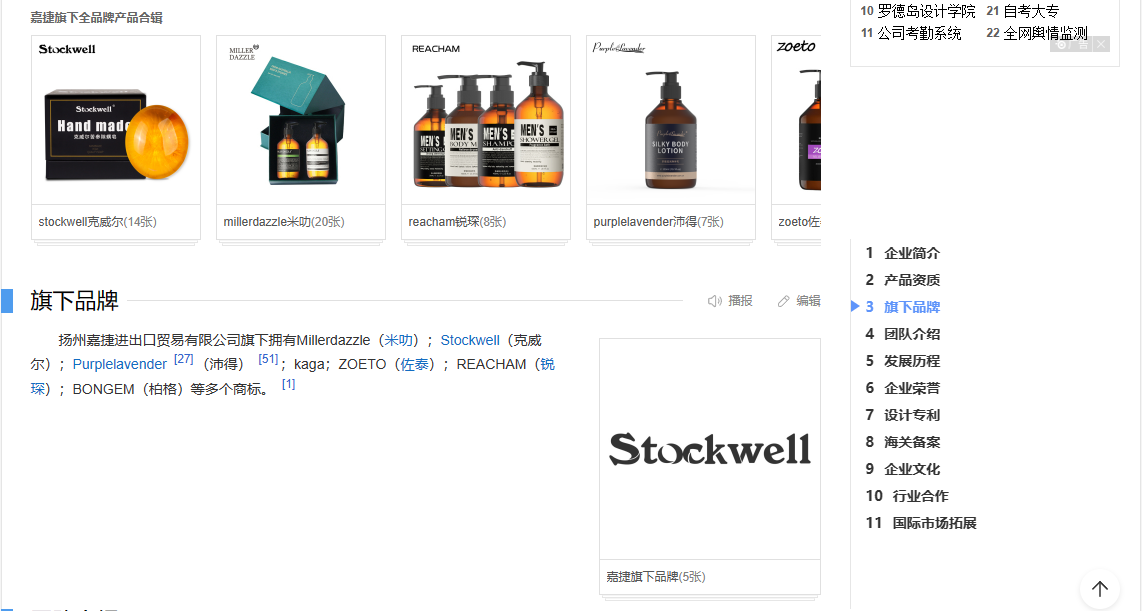The height and width of the screenshot is (611, 1142).
Task: Click the pencil edit icon beside 编辑
Action: click(x=784, y=301)
